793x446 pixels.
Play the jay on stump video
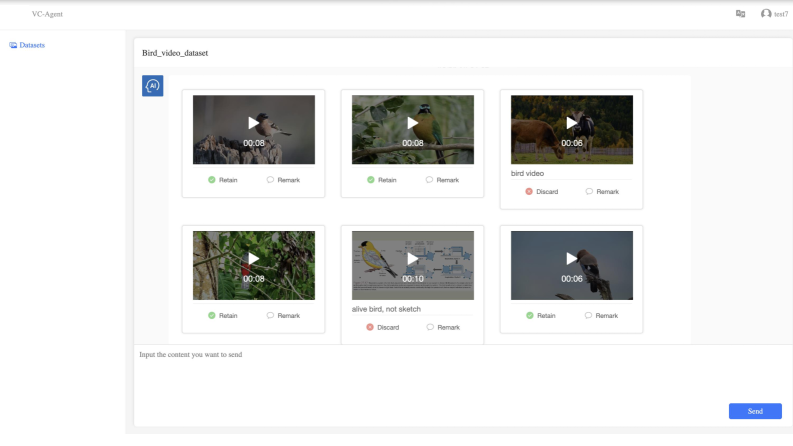point(253,123)
